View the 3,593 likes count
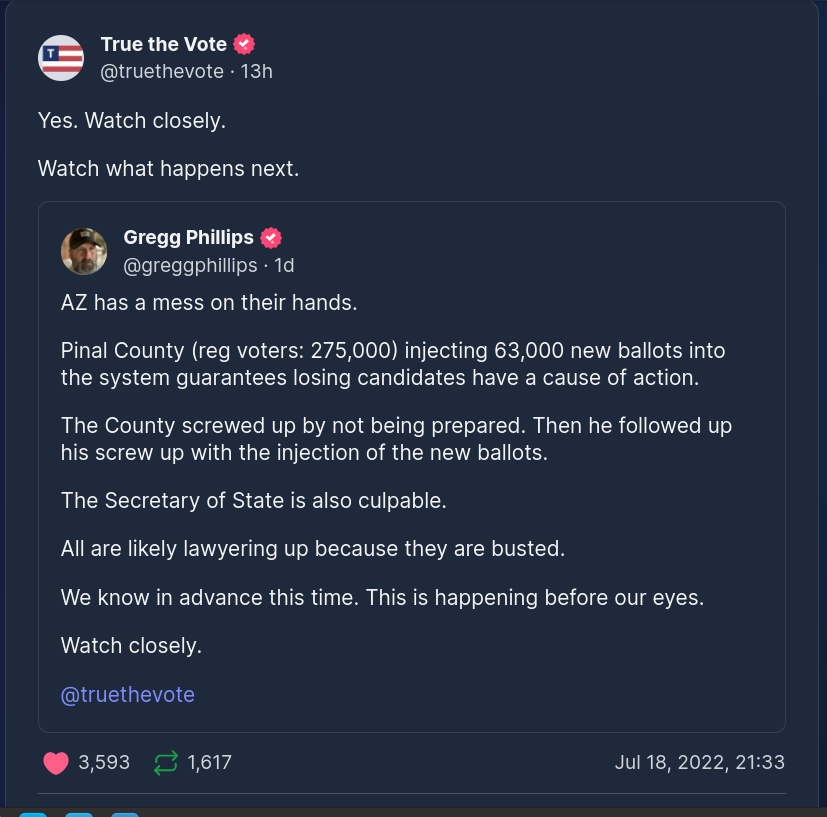 tap(104, 763)
